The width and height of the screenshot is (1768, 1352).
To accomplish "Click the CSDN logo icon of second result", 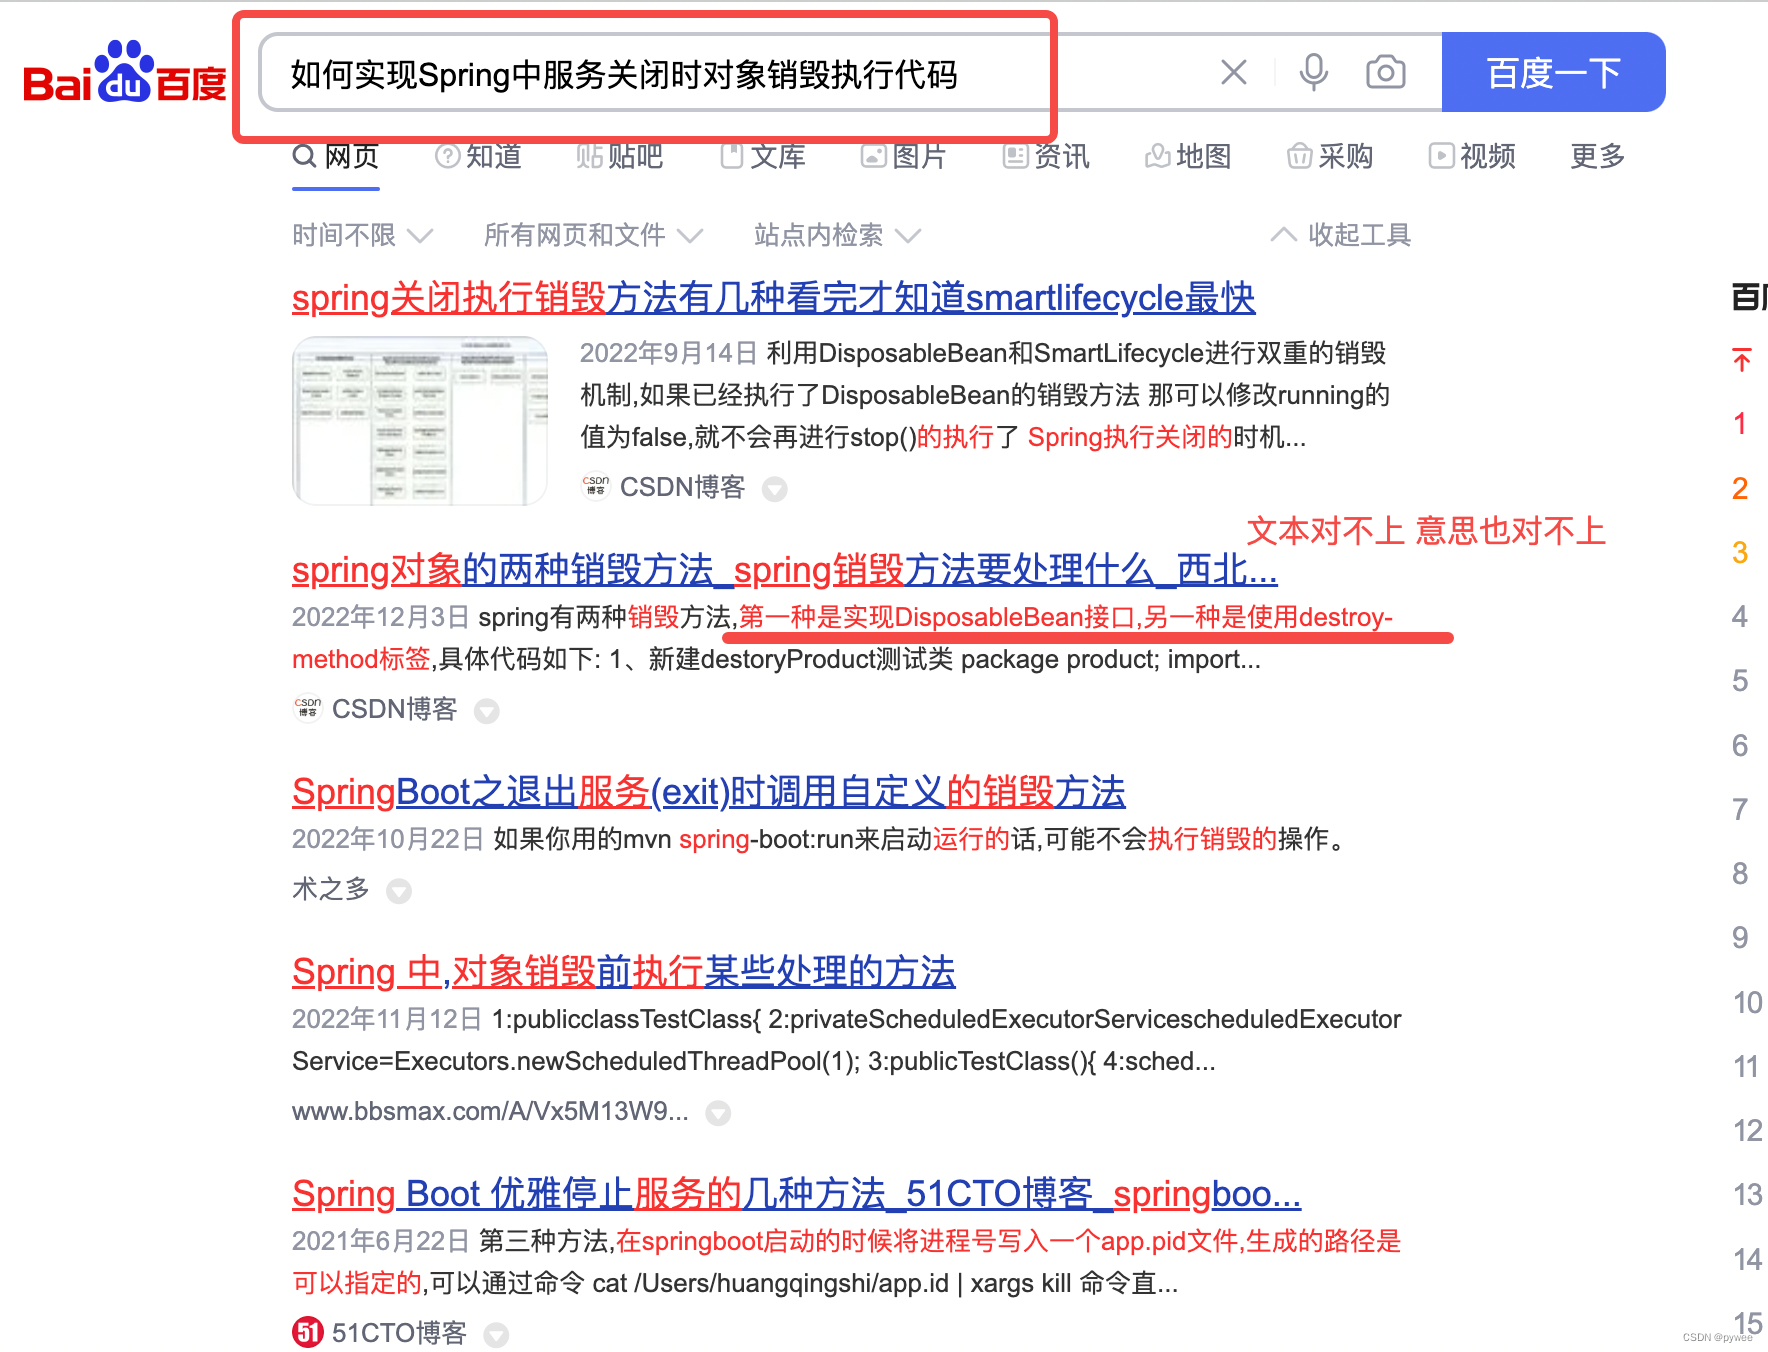I will (x=308, y=708).
